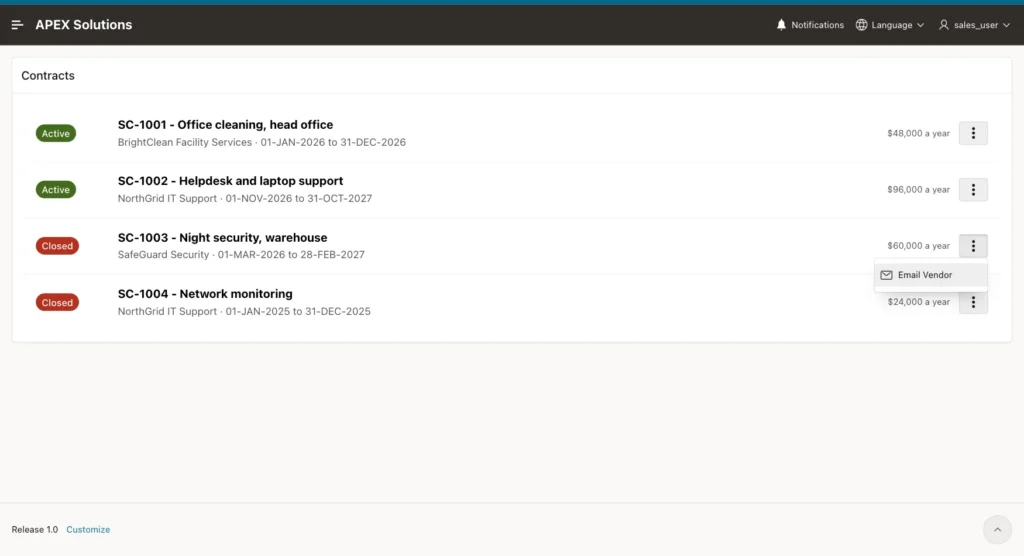Click the Closed badge on SC-1004

[57, 303]
